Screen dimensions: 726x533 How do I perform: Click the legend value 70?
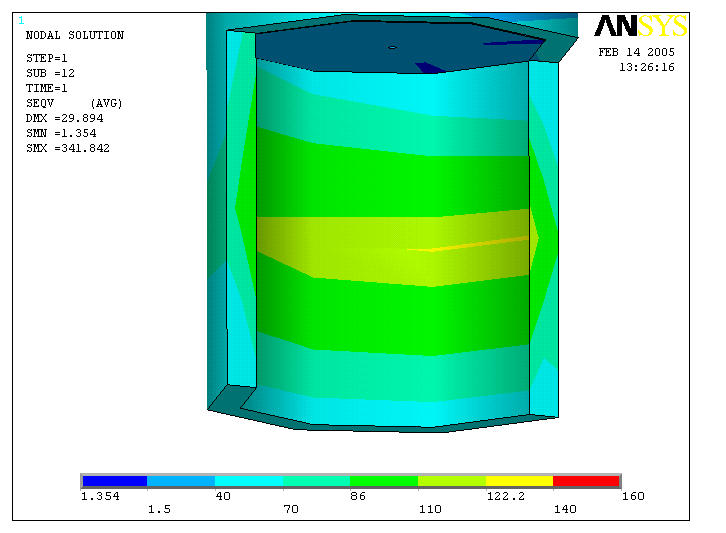click(x=291, y=509)
